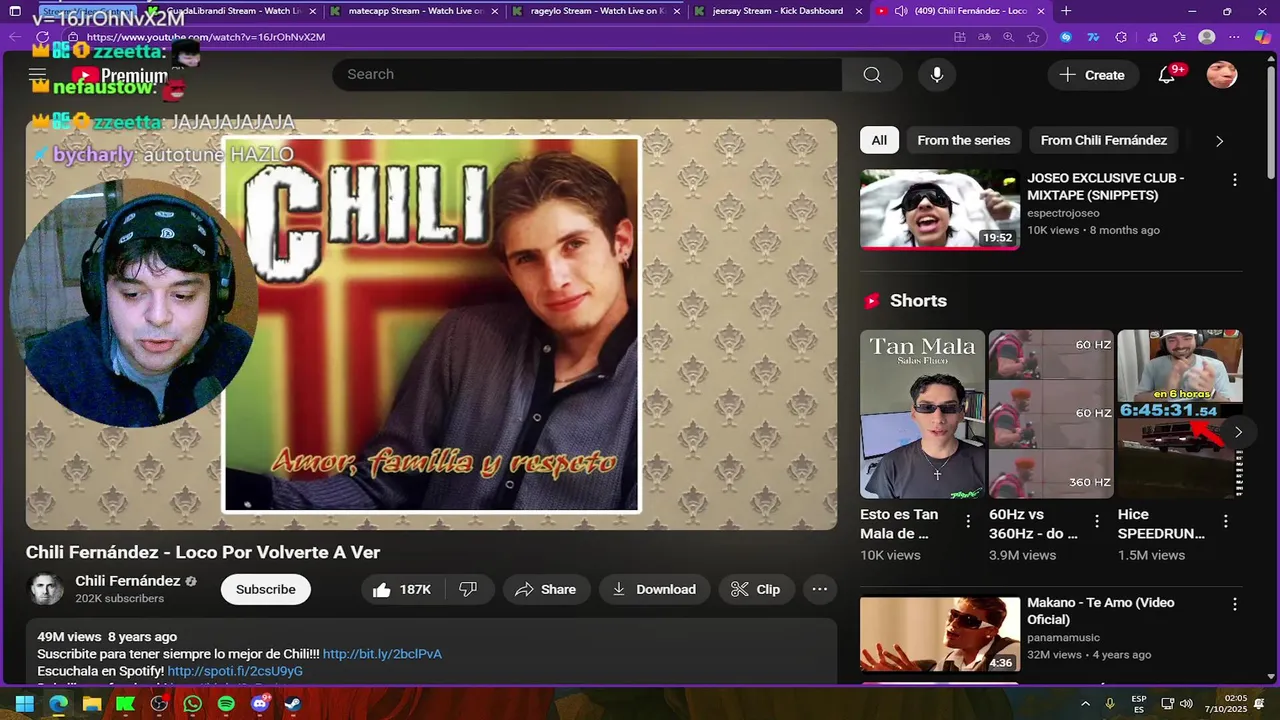Screen dimensions: 1280x720
Task: Click the ESP language indicator
Action: click(1139, 704)
